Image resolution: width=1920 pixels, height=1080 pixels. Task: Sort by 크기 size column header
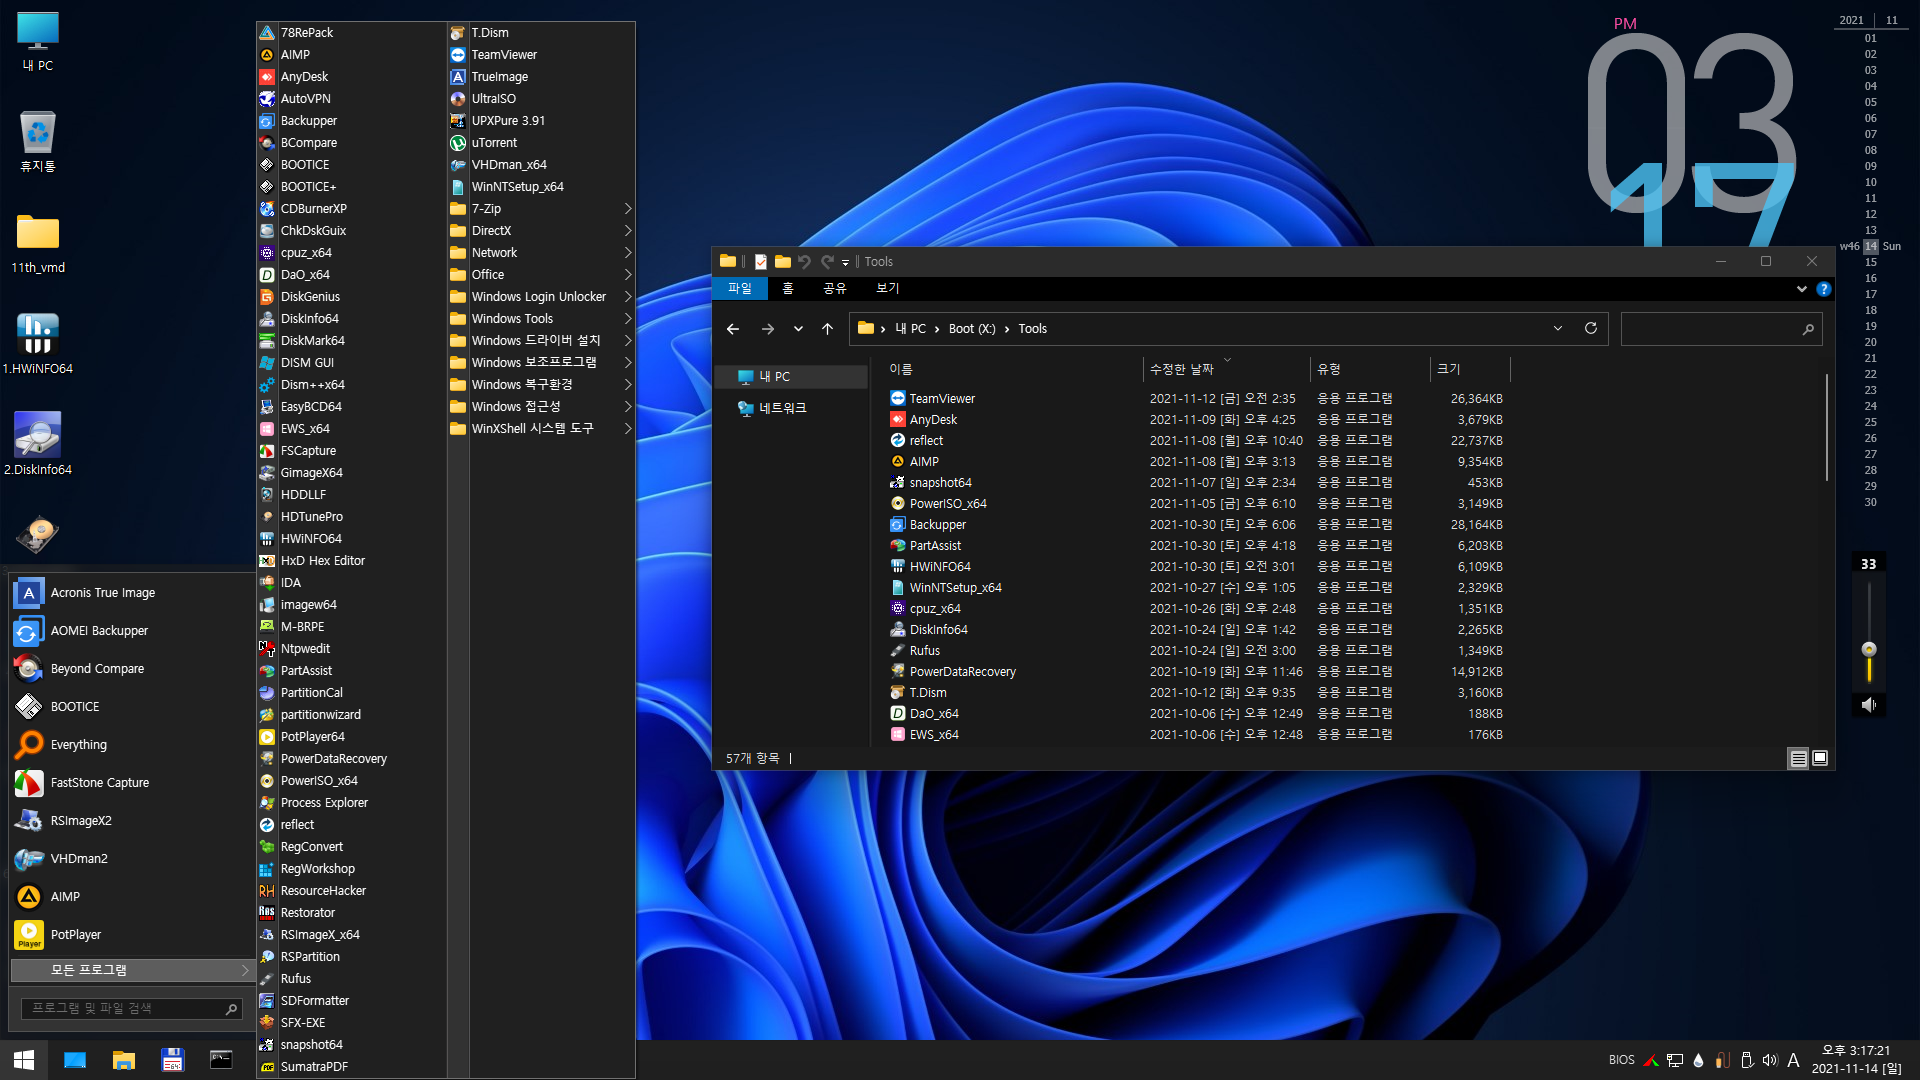1470,369
